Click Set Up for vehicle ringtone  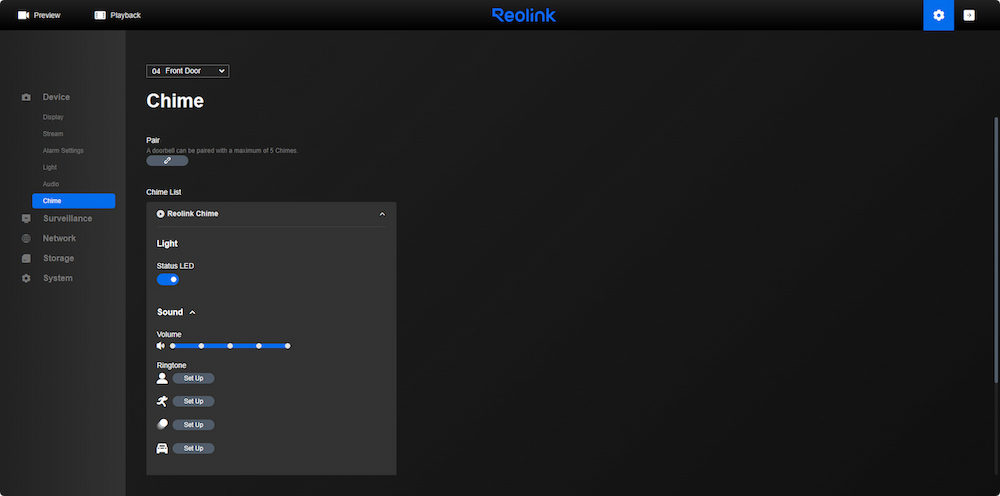click(x=193, y=448)
